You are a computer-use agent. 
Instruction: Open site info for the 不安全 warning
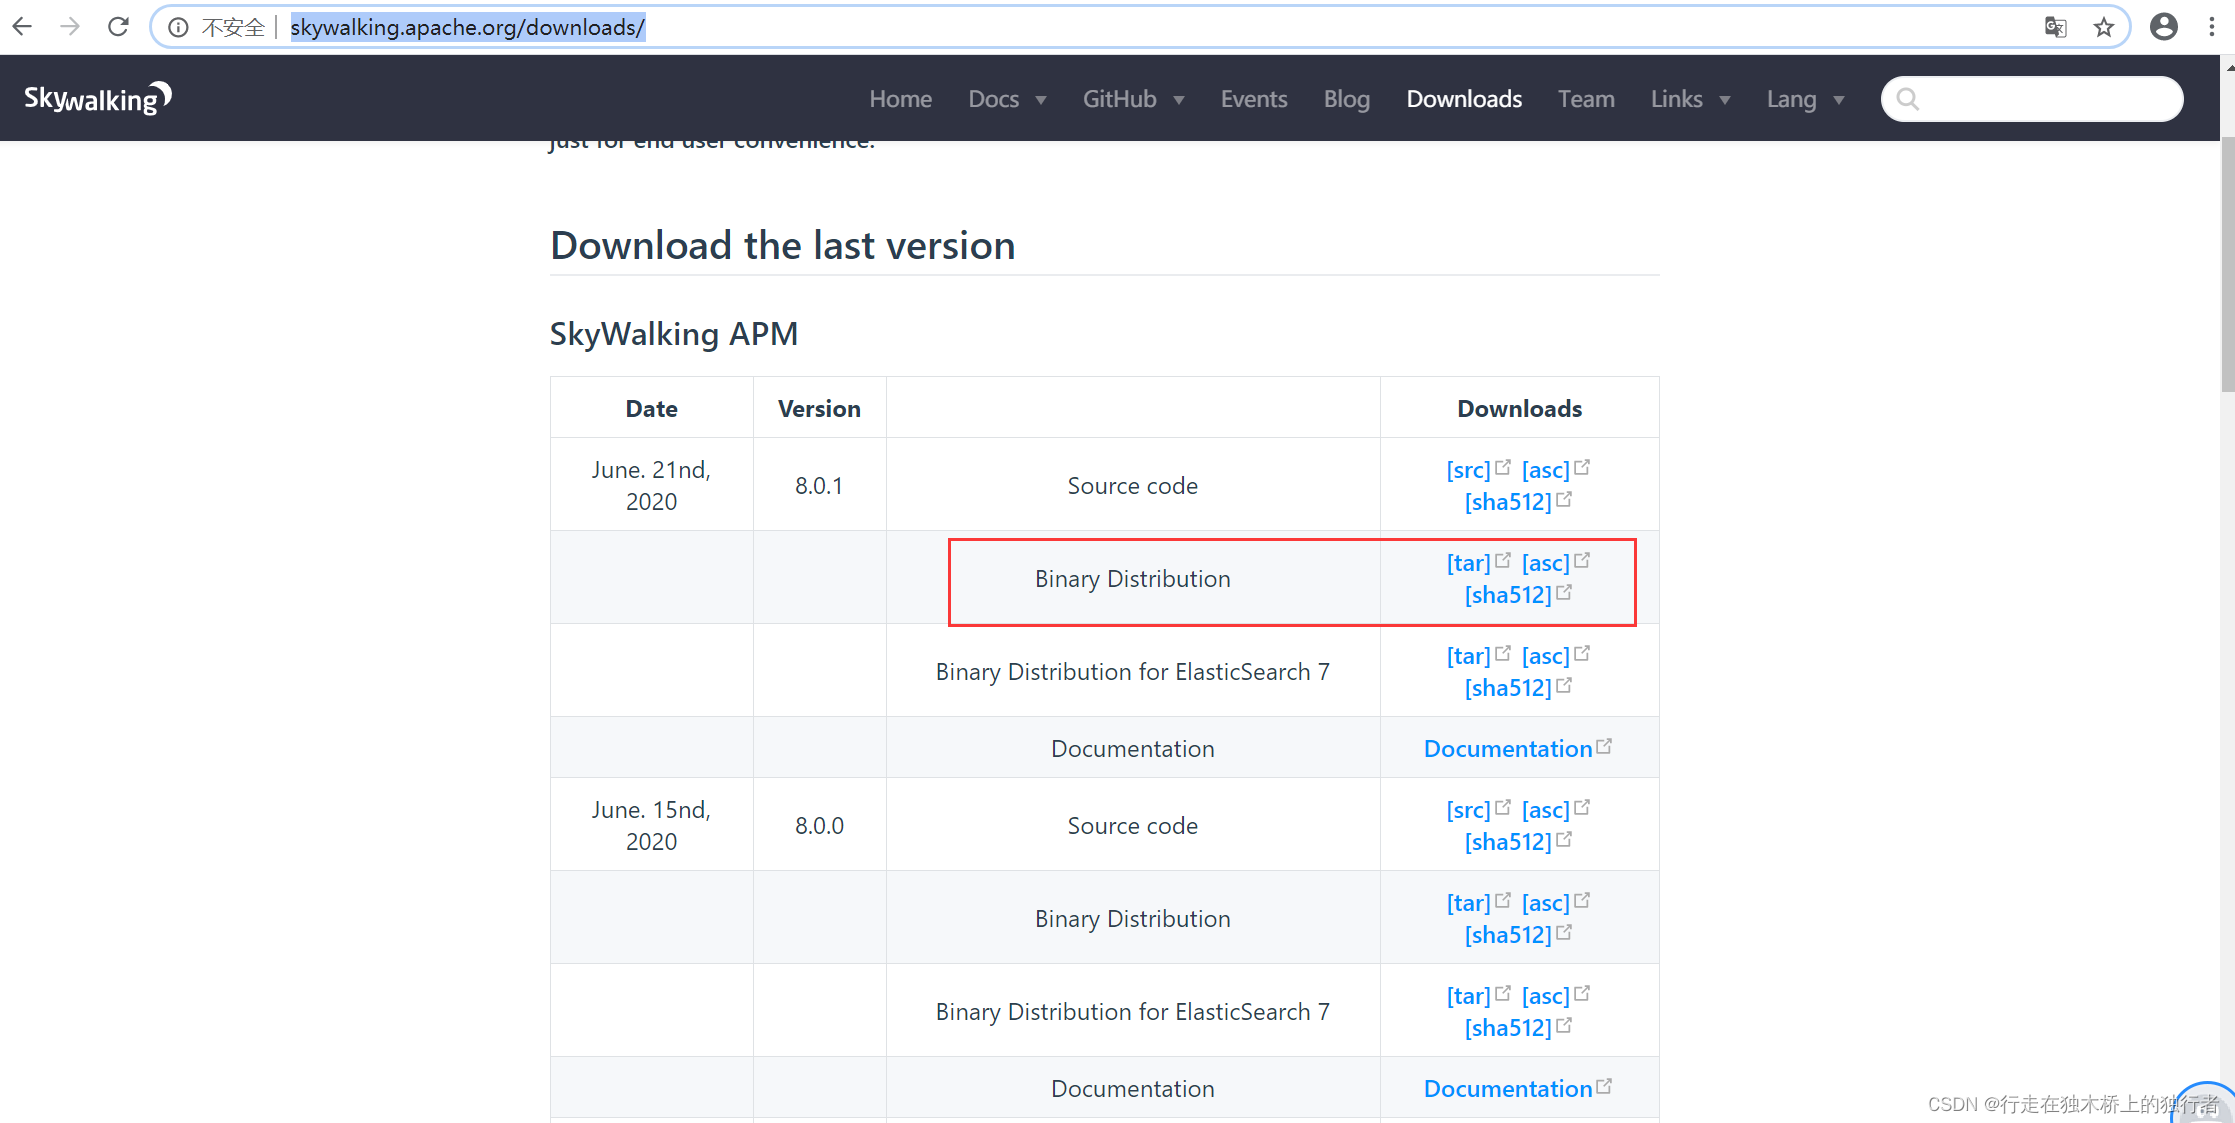[x=178, y=27]
